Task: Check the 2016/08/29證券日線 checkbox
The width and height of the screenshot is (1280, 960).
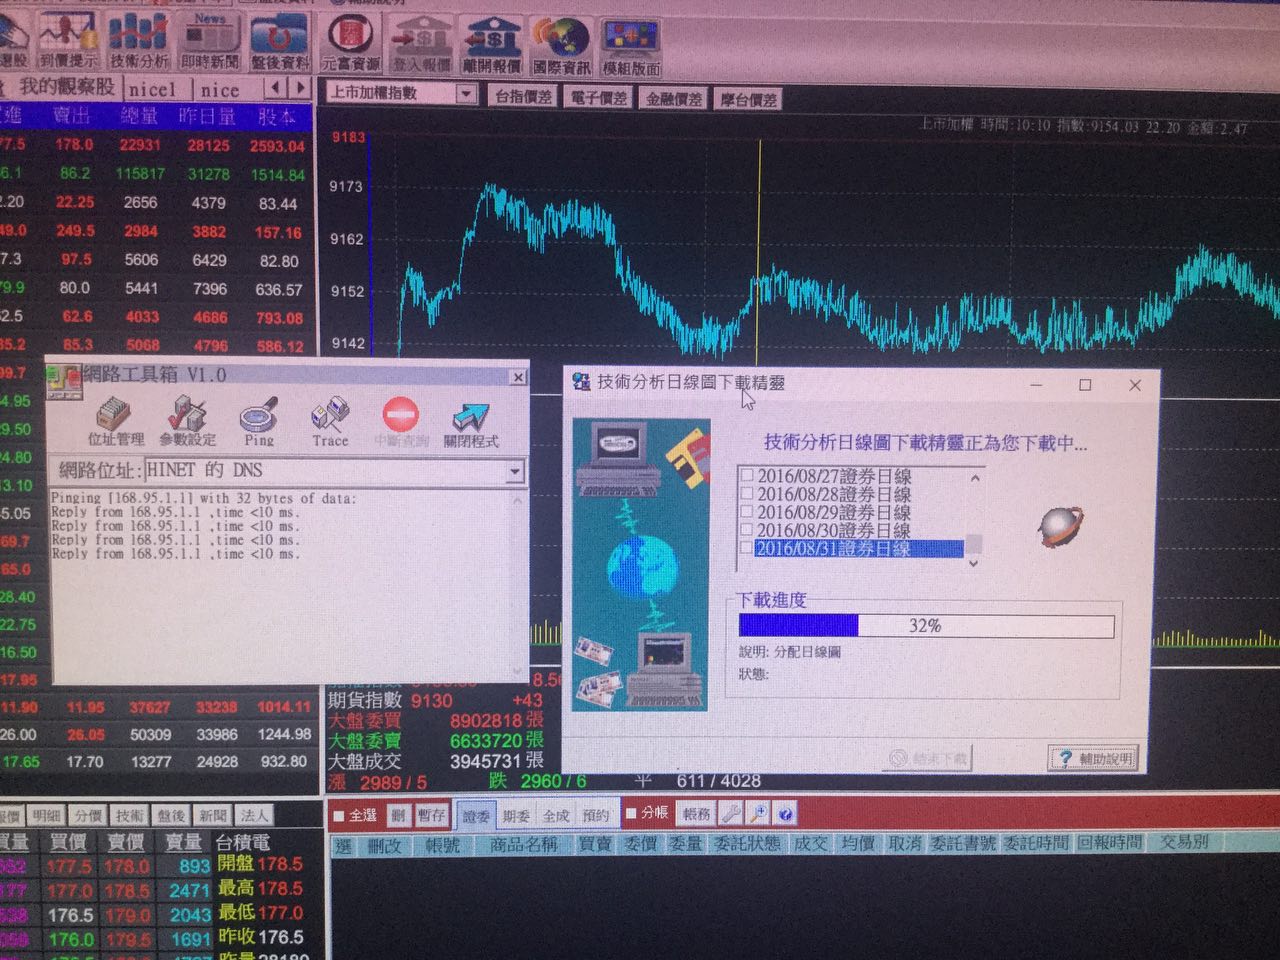Action: [x=746, y=511]
